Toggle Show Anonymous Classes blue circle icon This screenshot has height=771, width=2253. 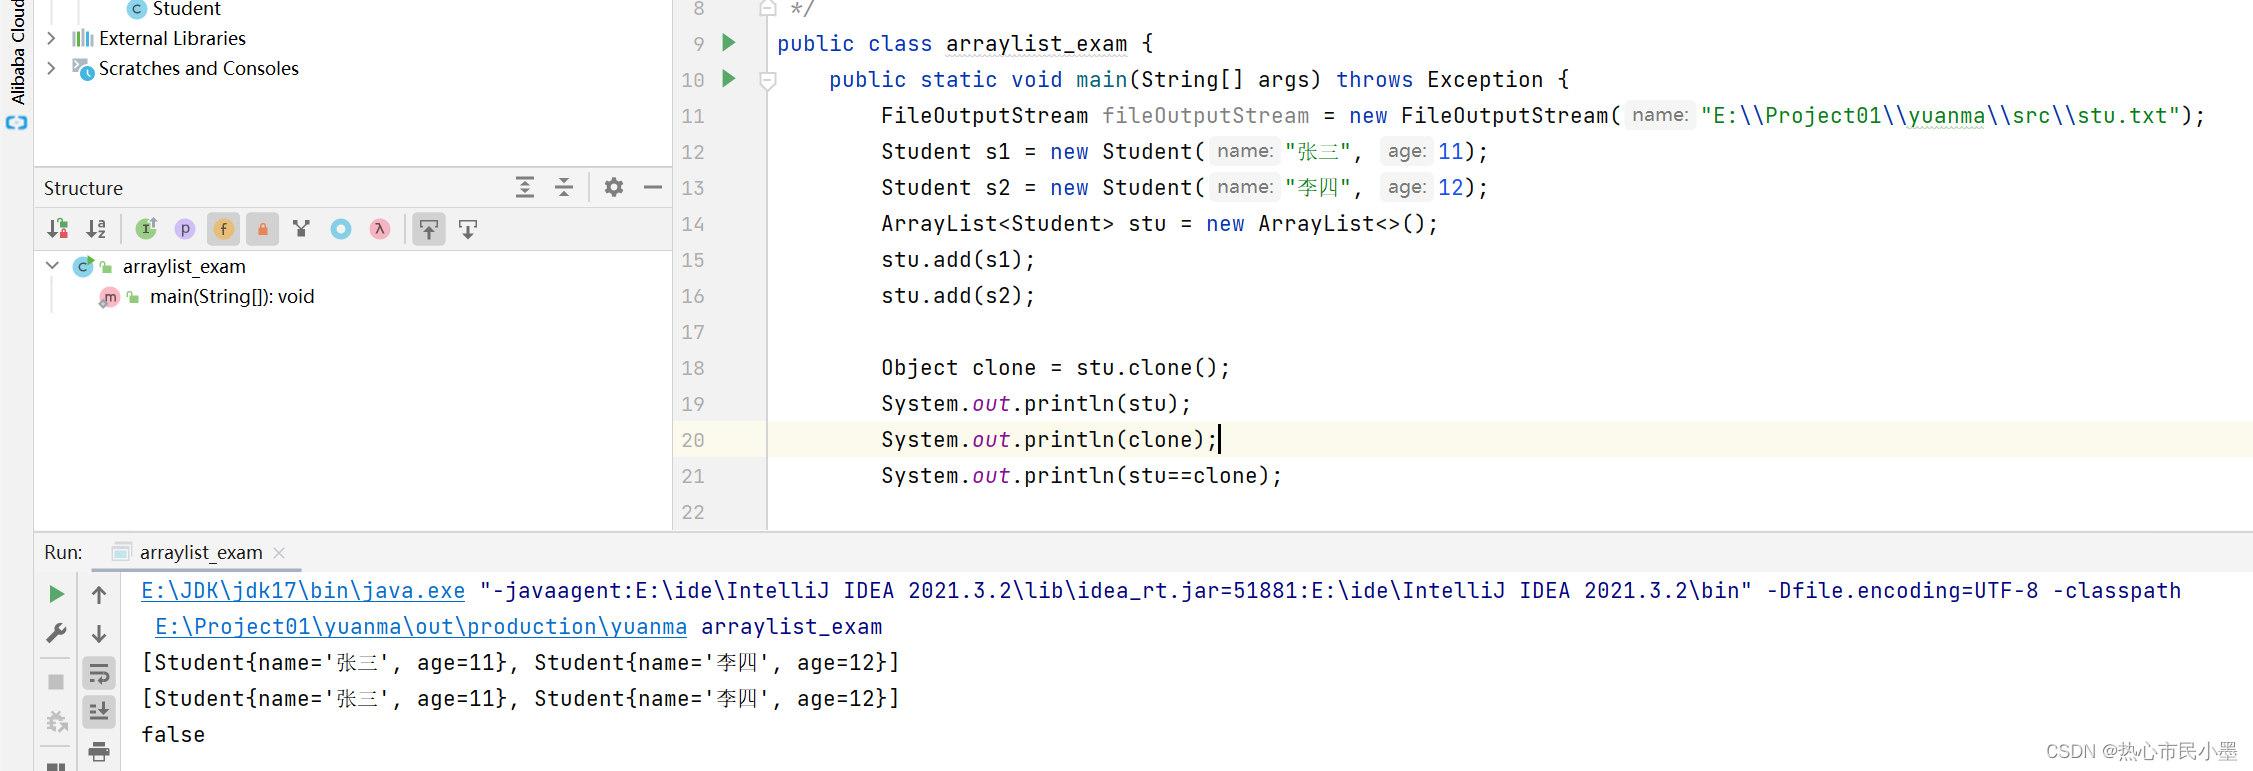click(341, 229)
